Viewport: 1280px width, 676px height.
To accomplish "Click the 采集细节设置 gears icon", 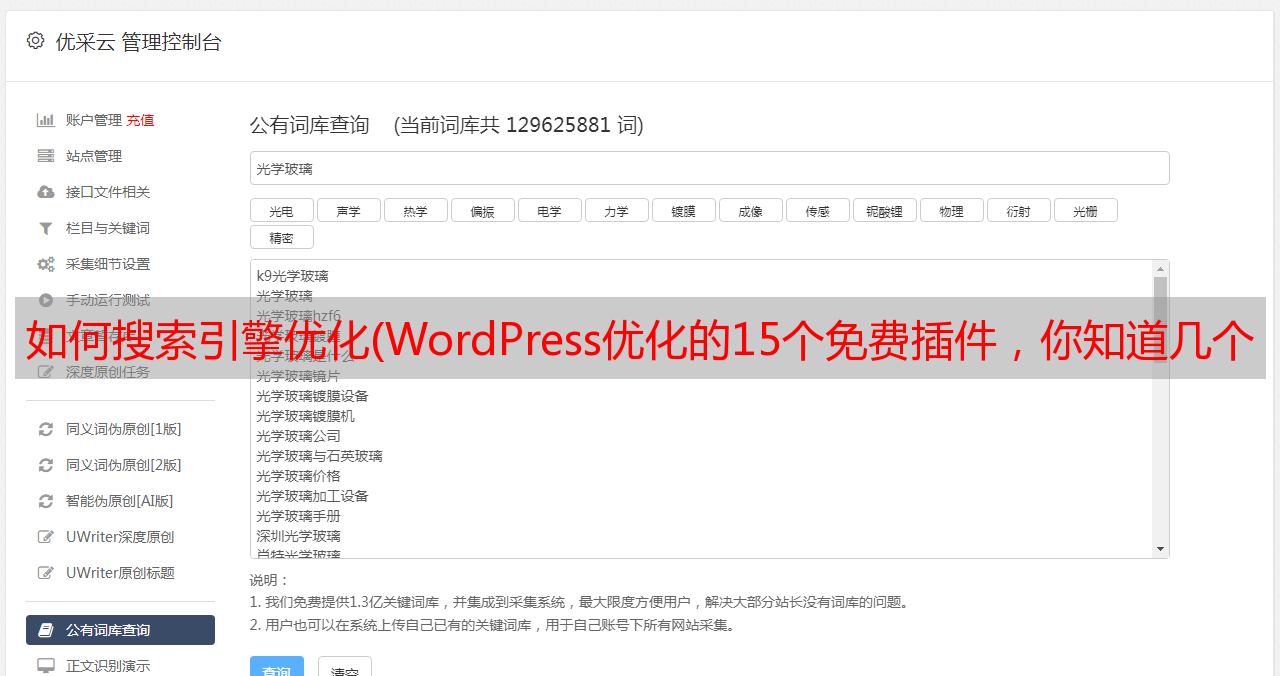I will coord(45,264).
